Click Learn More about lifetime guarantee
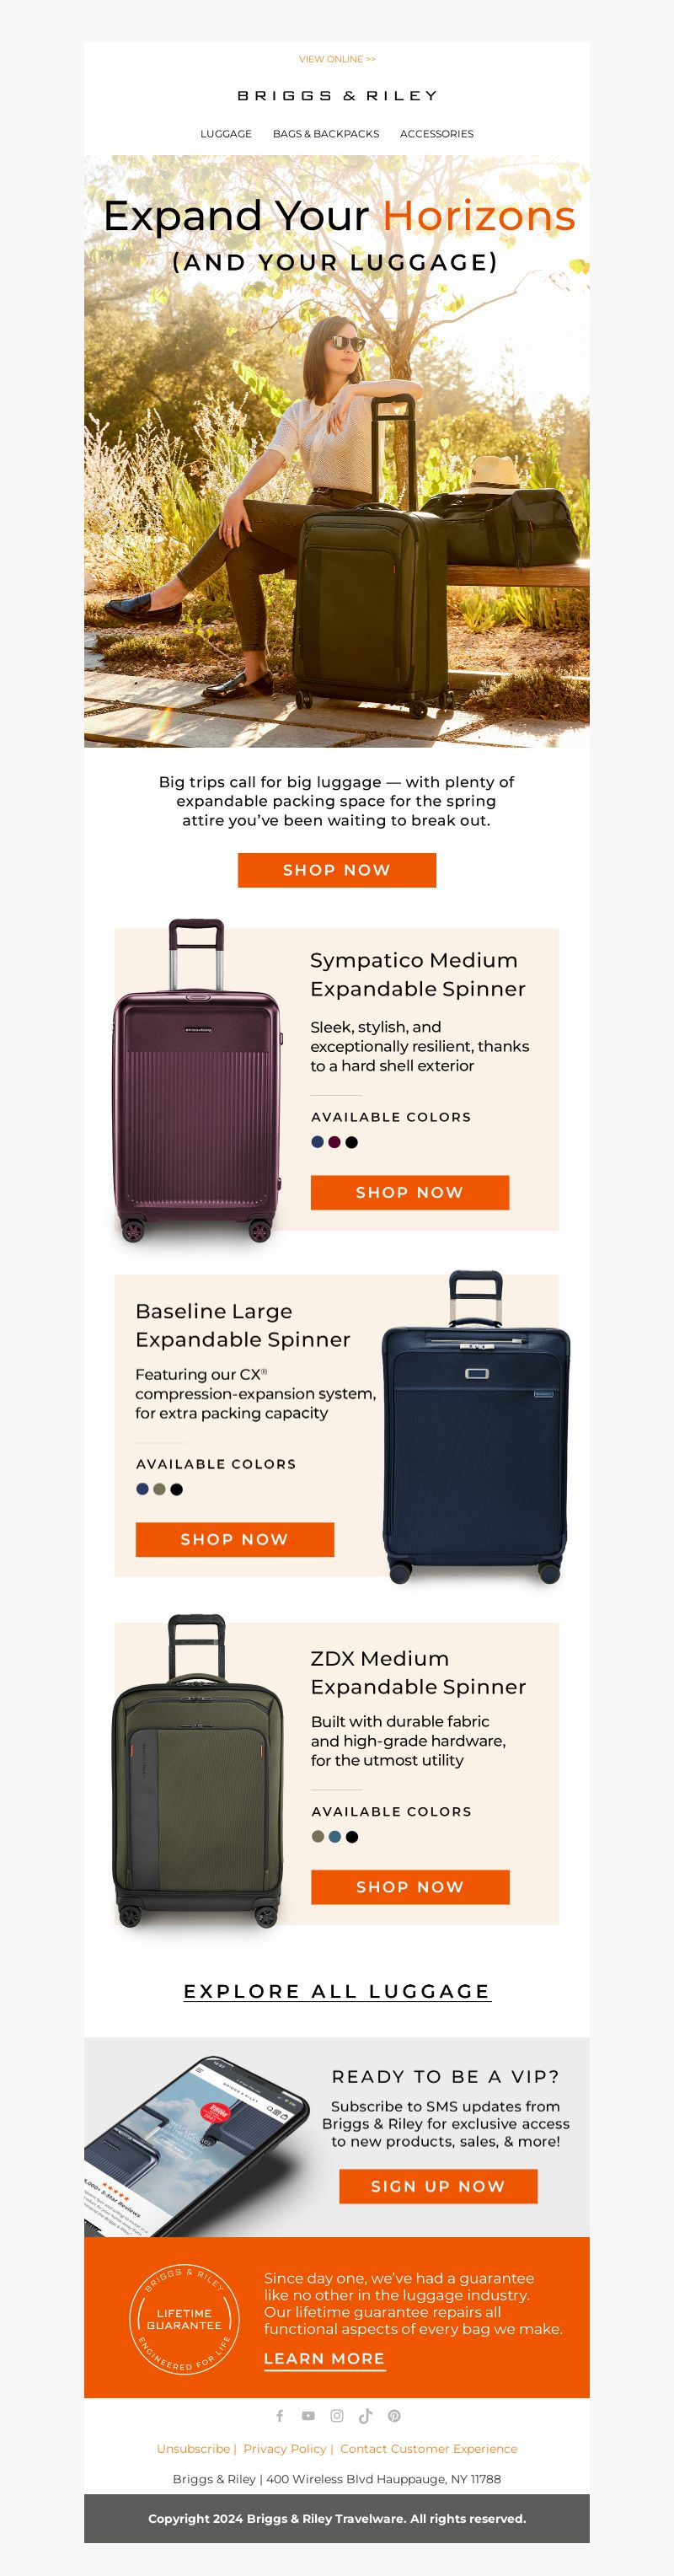The width and height of the screenshot is (674, 2576). click(324, 2358)
